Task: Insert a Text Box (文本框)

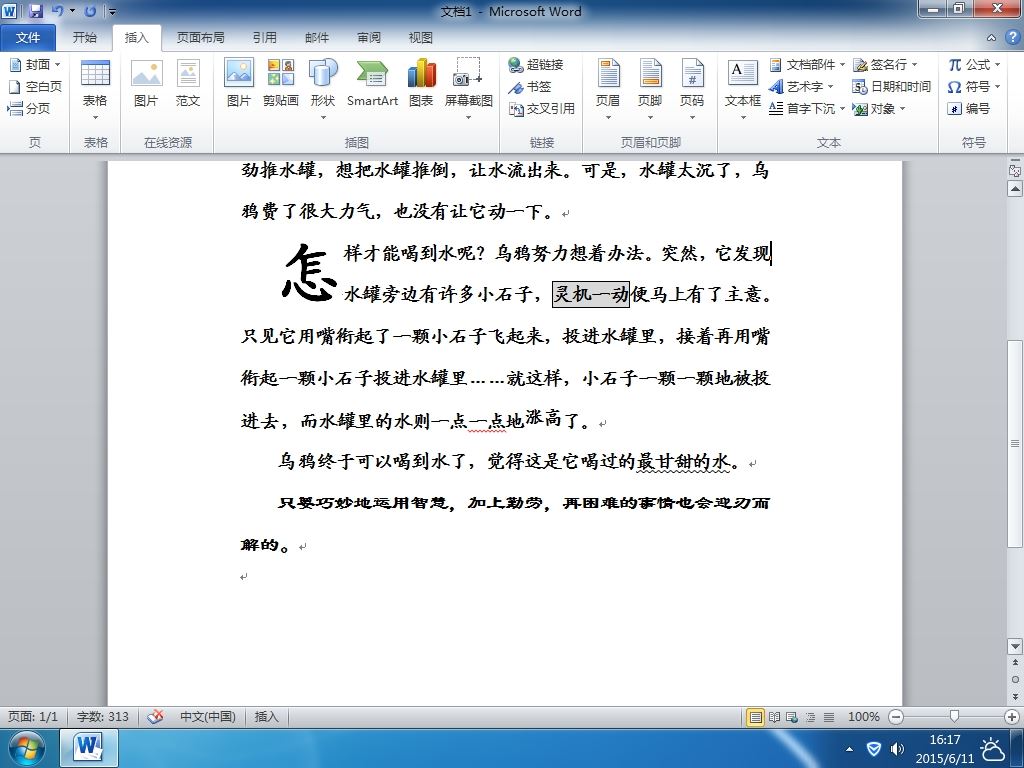Action: click(743, 90)
